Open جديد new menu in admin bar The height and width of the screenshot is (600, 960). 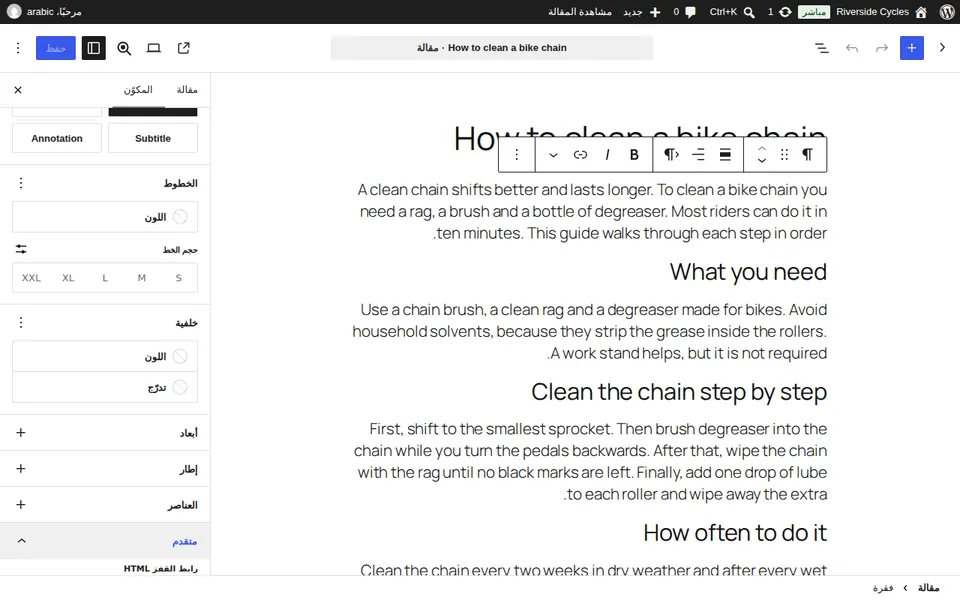pos(642,12)
